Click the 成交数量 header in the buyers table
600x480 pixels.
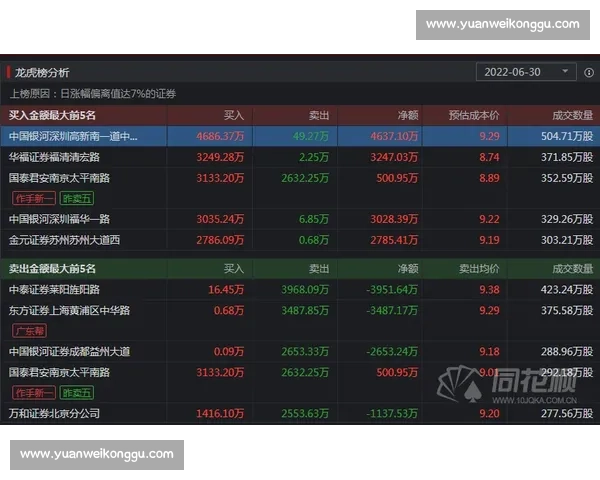572,115
